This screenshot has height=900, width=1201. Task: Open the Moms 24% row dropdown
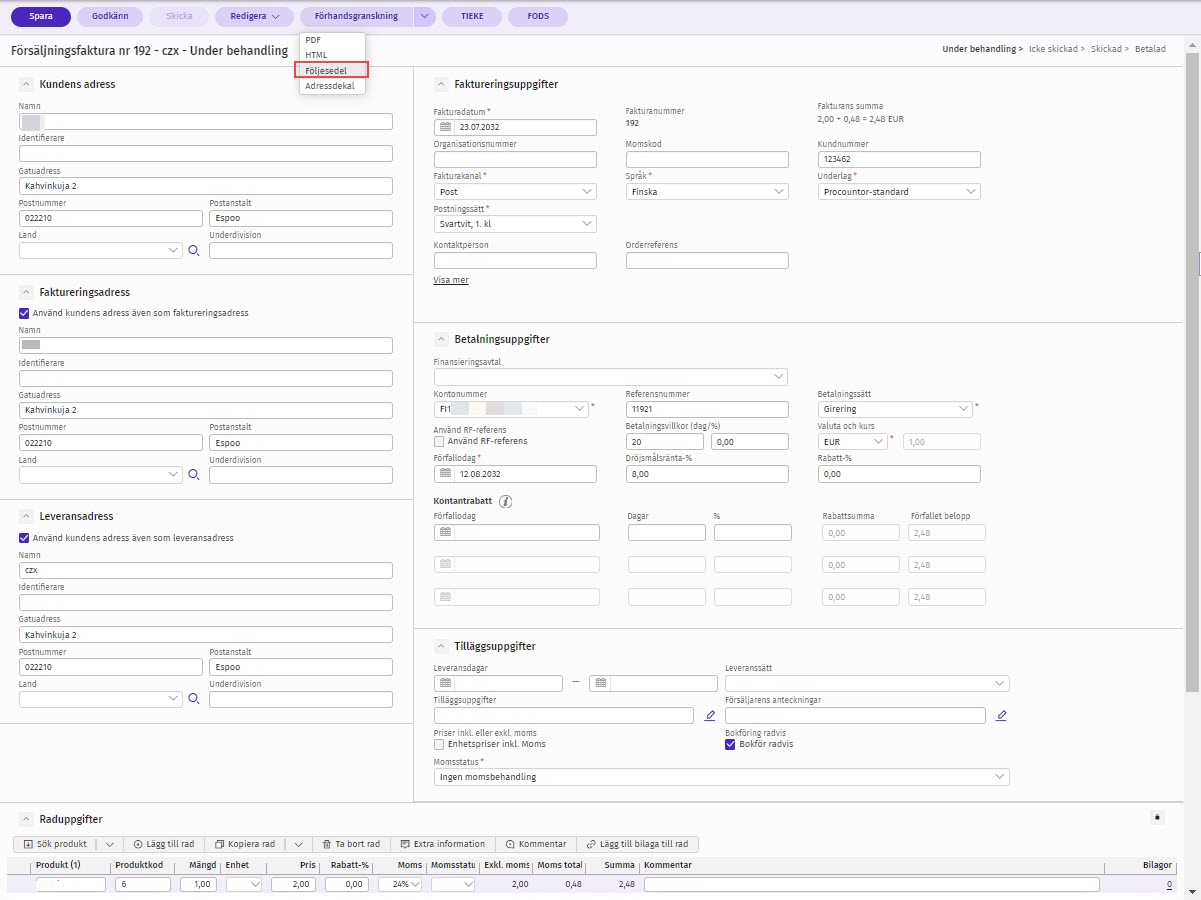point(400,885)
